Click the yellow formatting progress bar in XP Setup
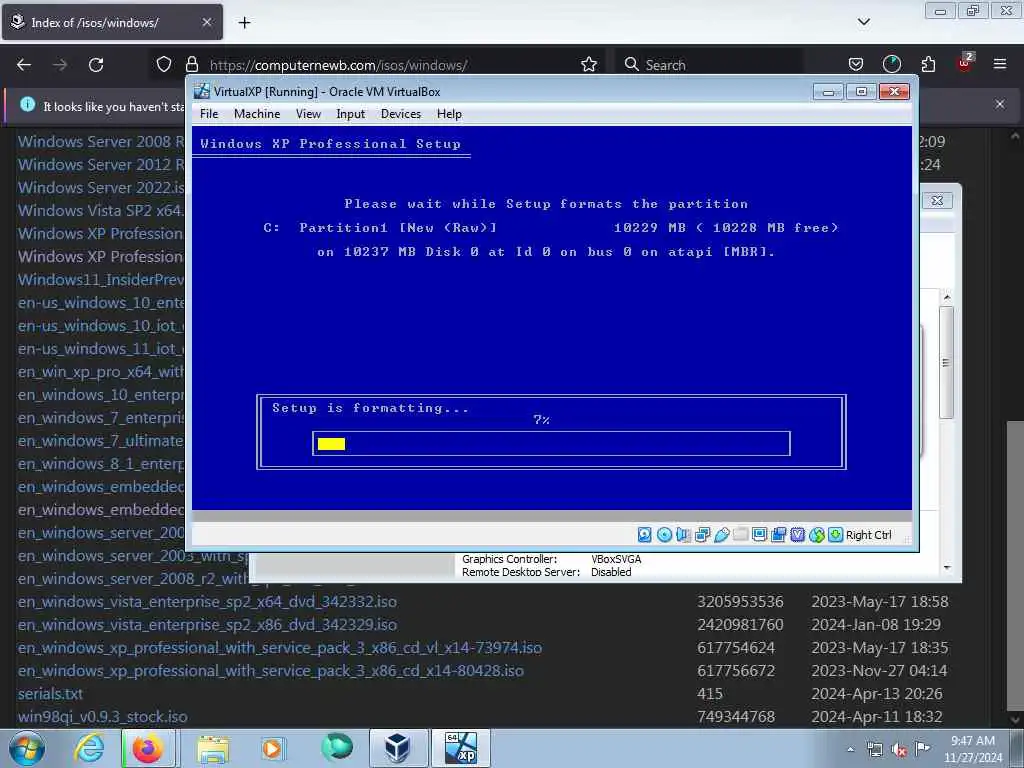 [x=331, y=444]
